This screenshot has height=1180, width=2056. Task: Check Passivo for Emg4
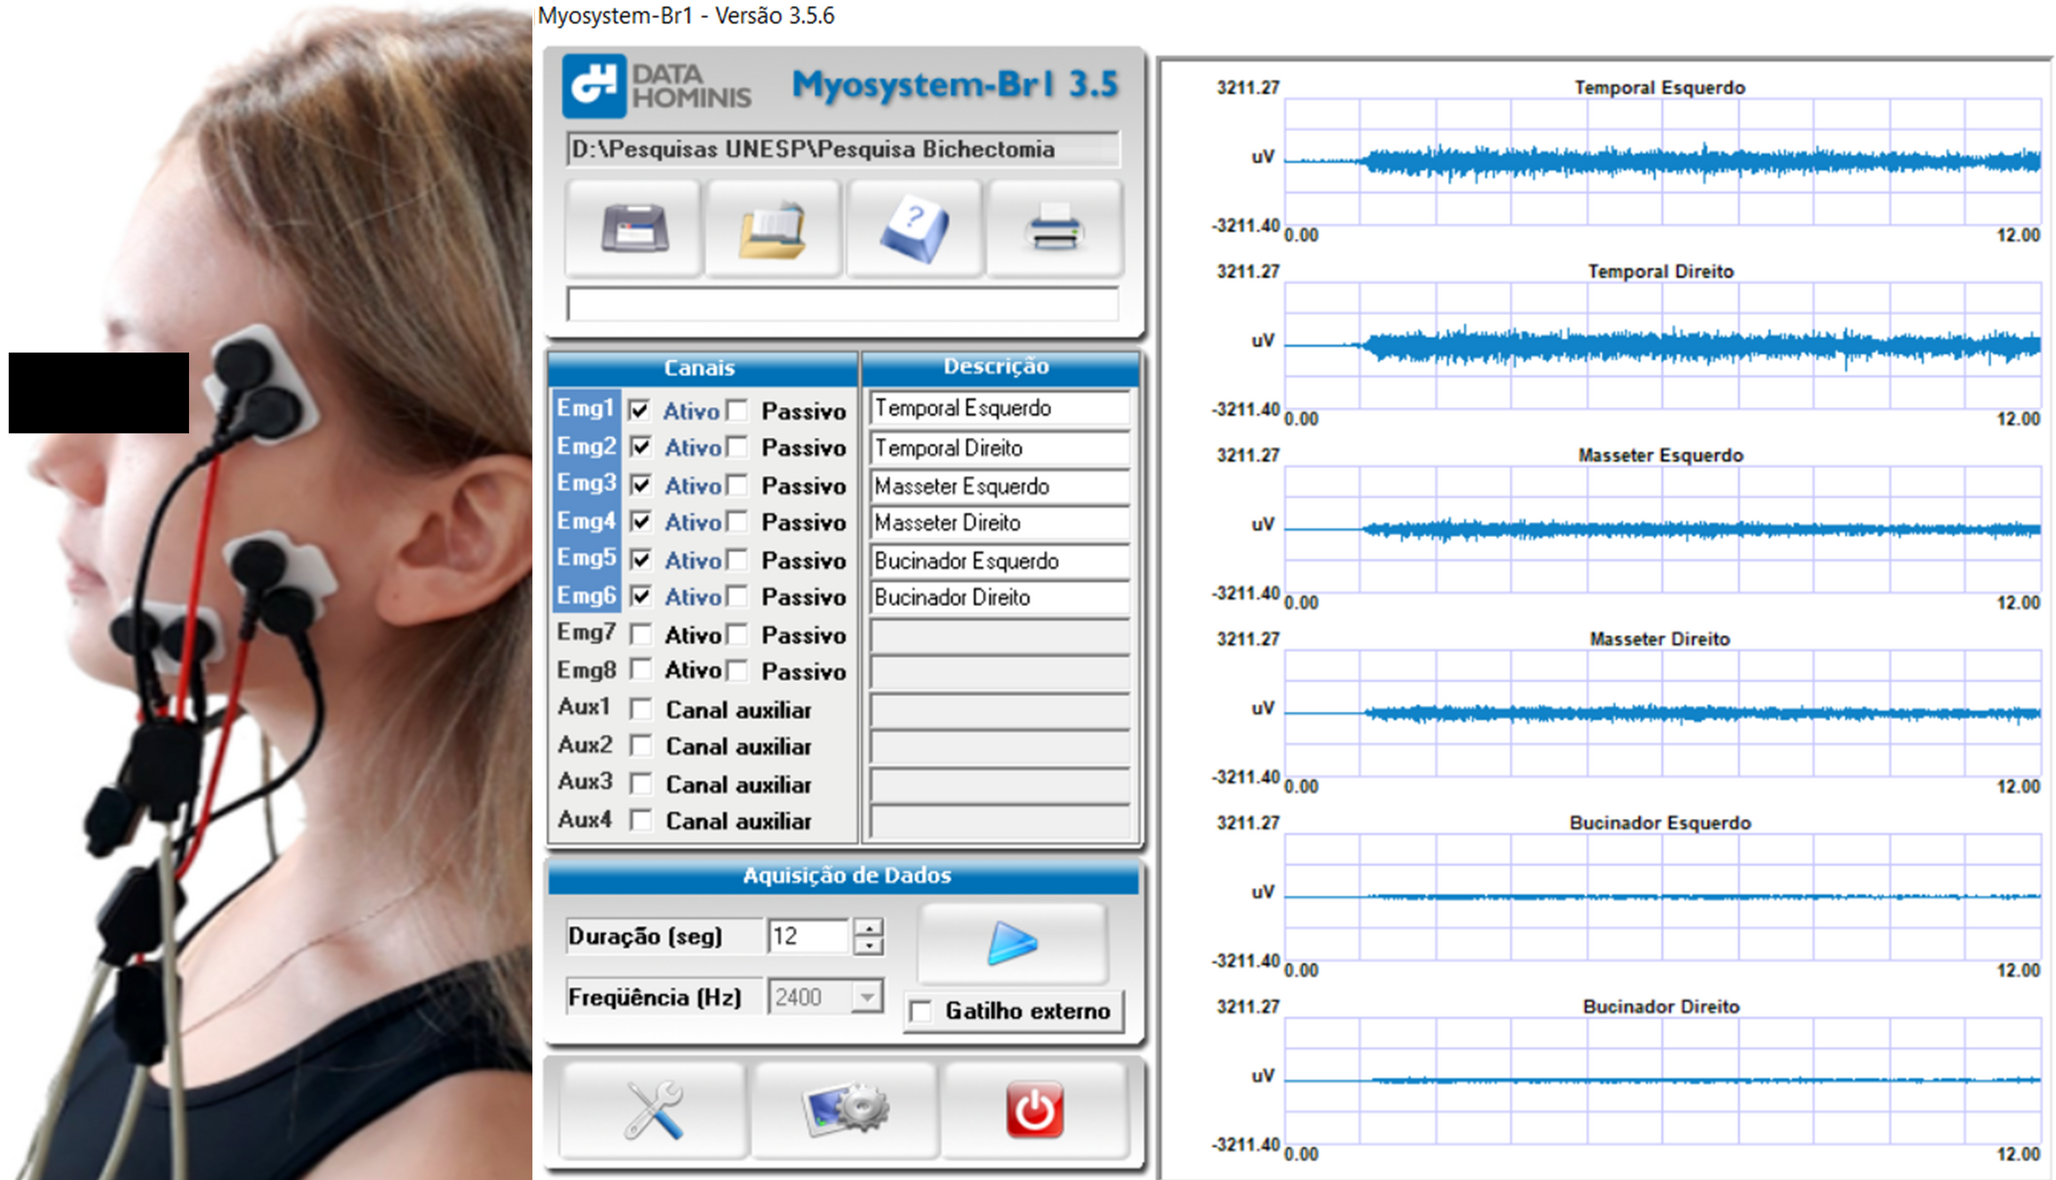[x=737, y=522]
